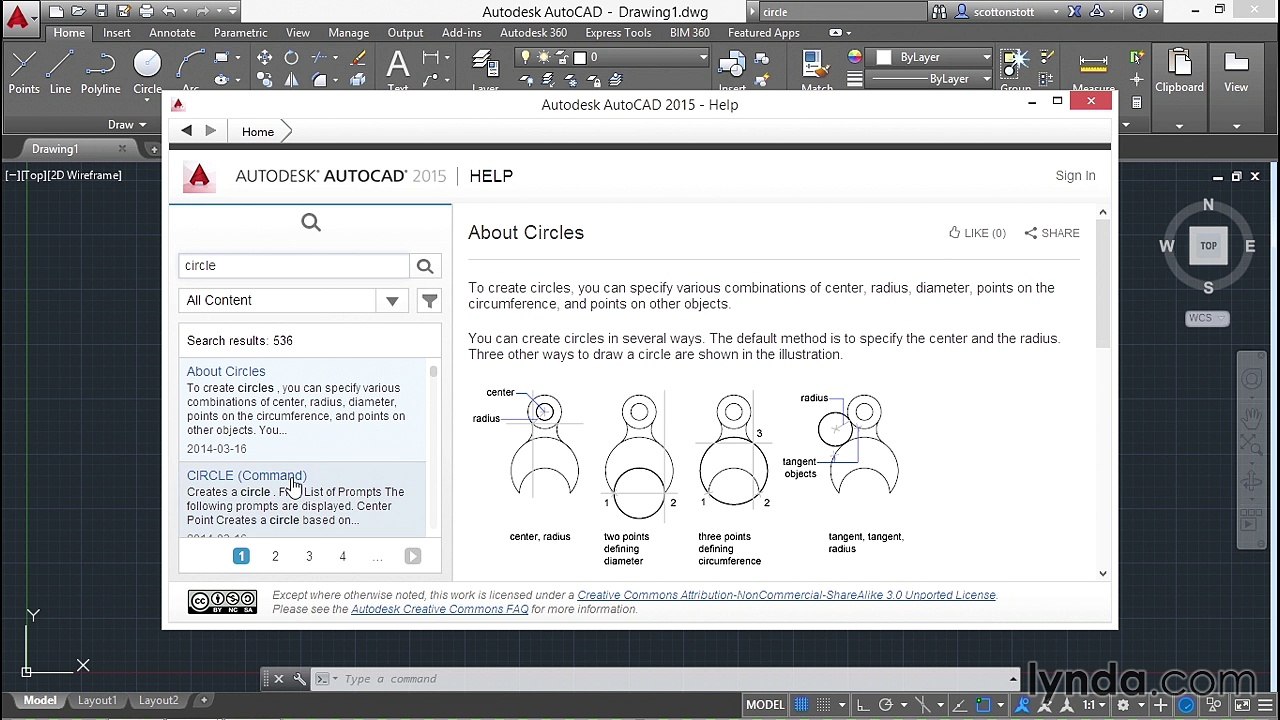Switch to the Manage ribbon tab
This screenshot has height=720, width=1280.
348,33
